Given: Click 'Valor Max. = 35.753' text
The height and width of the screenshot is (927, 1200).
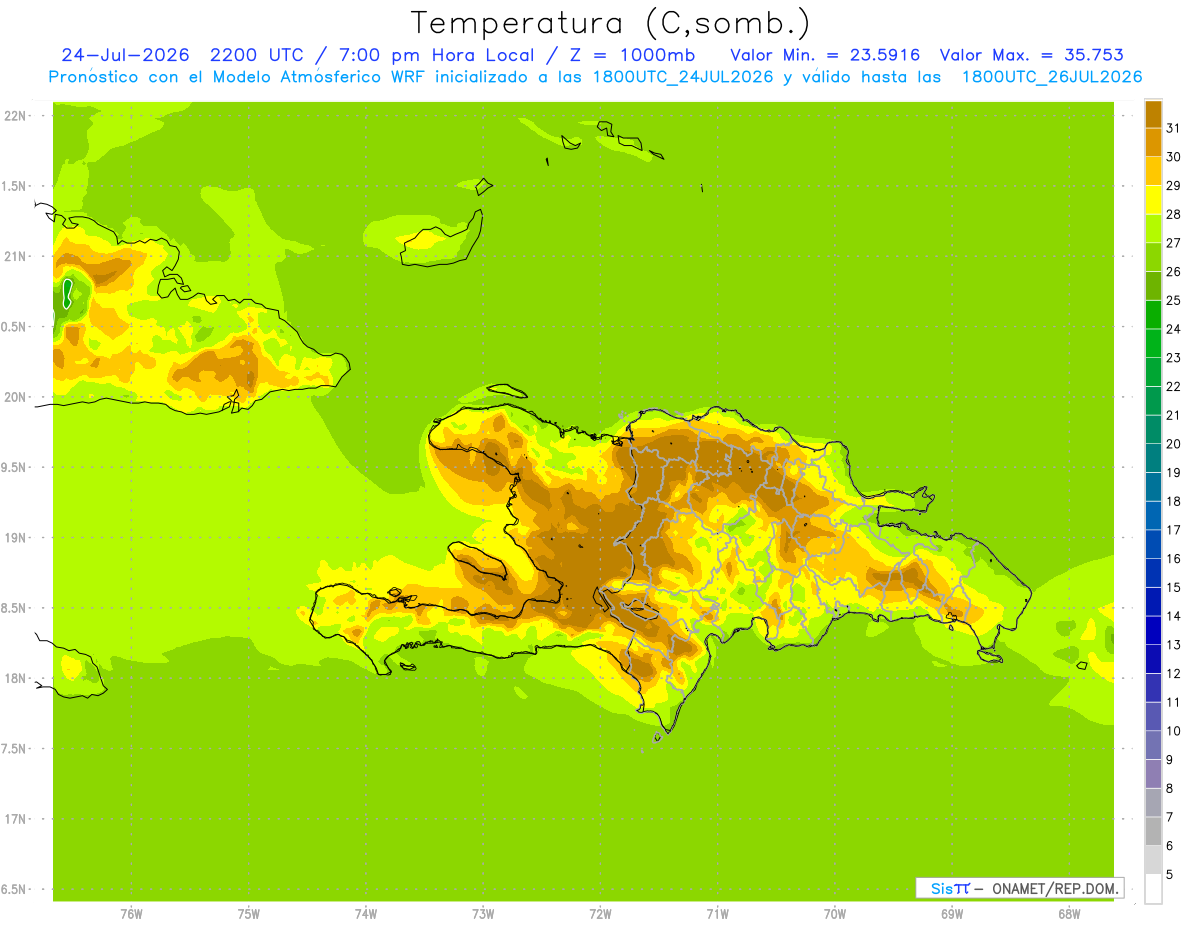Looking at the screenshot, I should (x=1033, y=55).
